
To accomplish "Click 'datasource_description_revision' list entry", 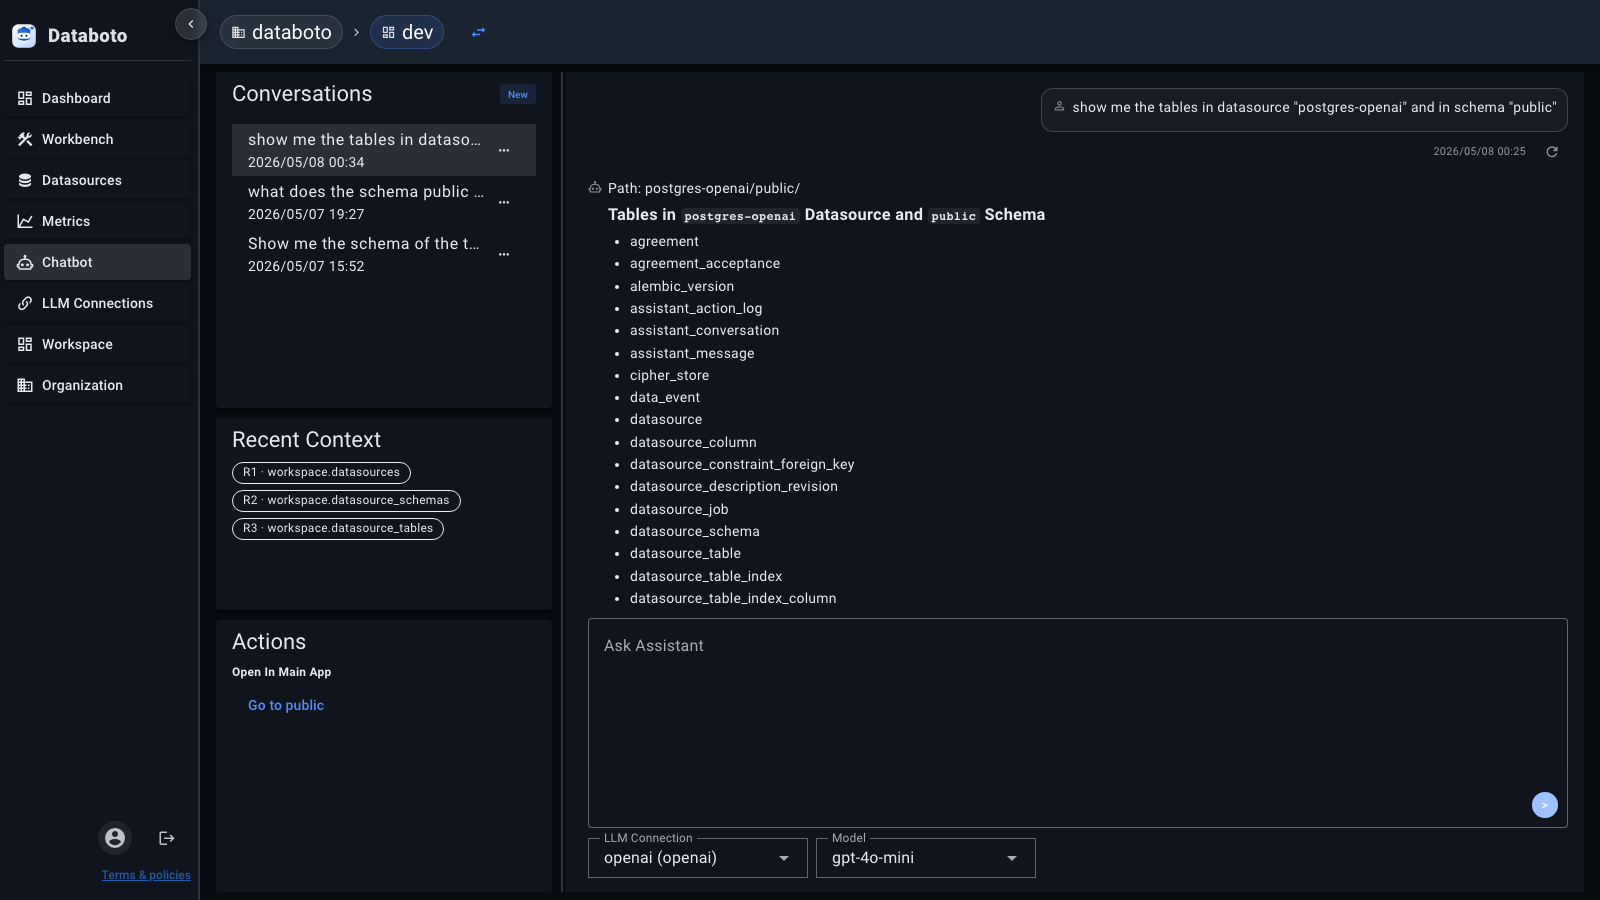I will coord(734,486).
